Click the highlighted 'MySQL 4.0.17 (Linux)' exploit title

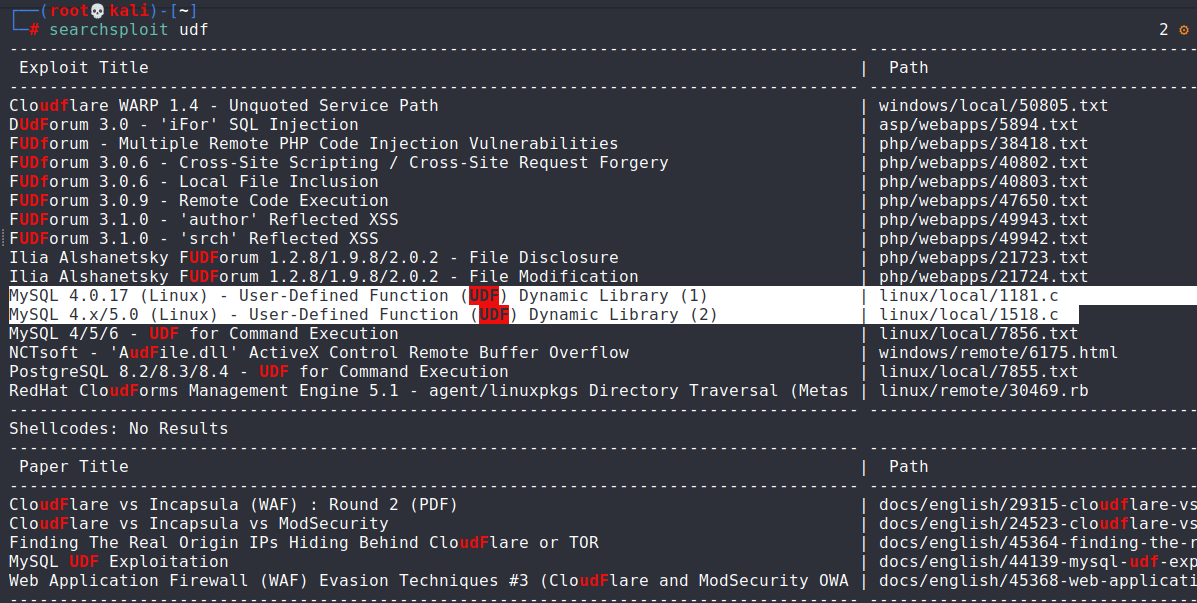pyautogui.click(x=358, y=296)
